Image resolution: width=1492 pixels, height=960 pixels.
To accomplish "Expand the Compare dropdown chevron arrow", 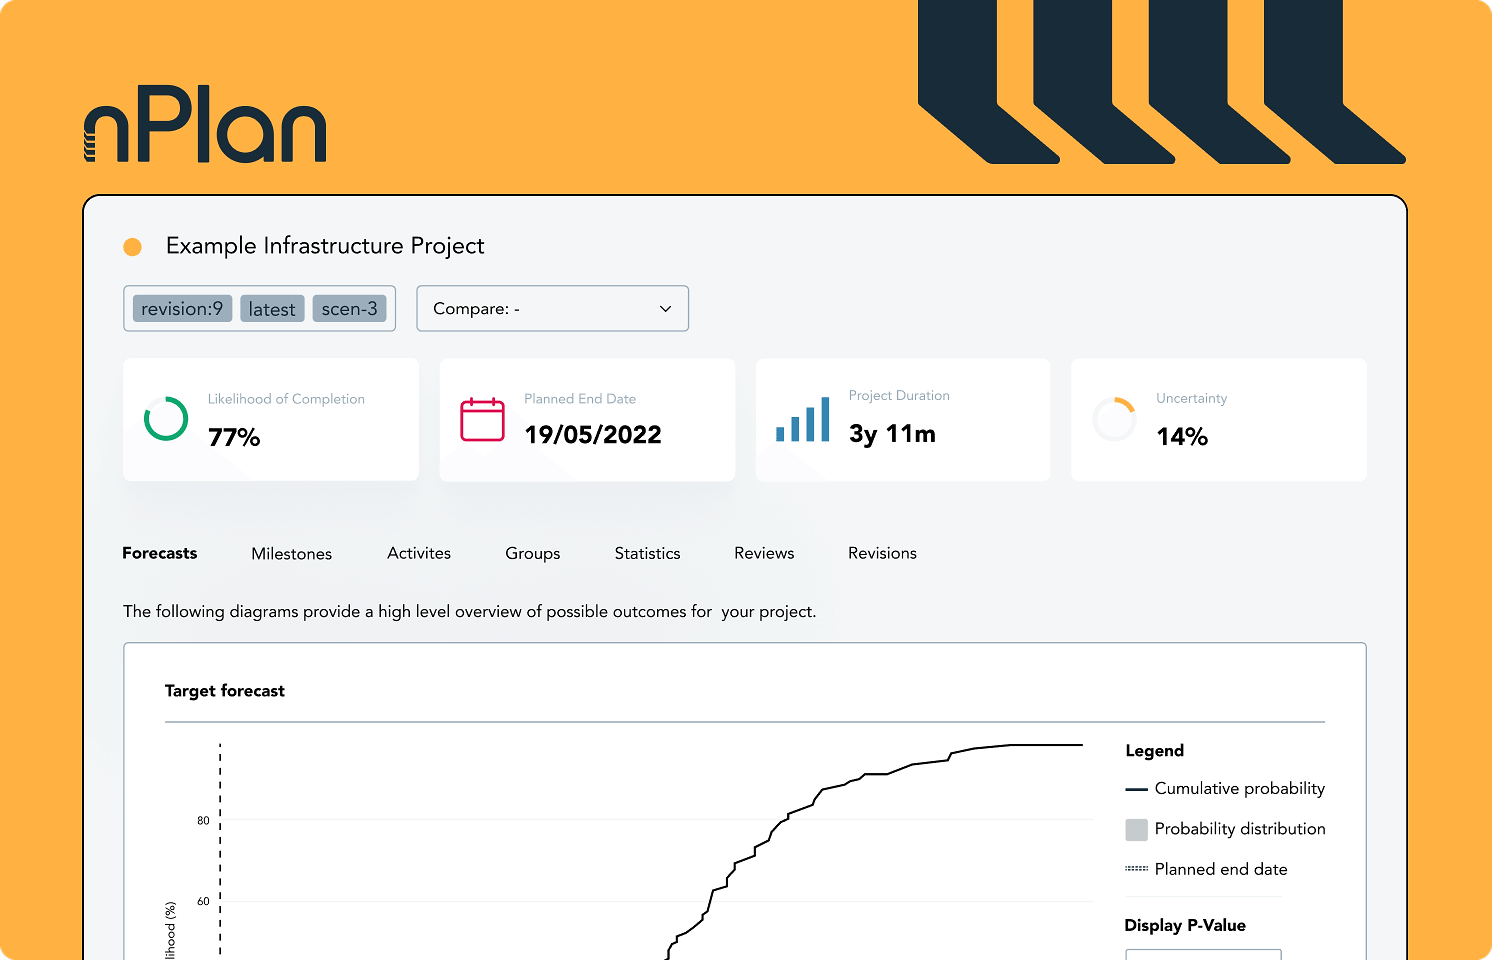I will 665,309.
